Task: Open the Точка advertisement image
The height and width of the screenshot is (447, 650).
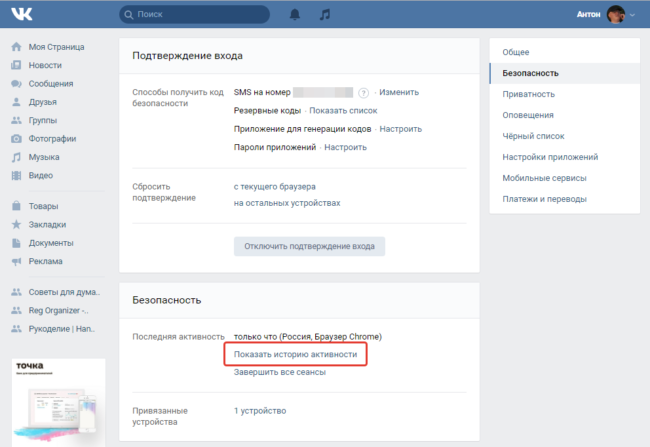Action: click(x=58, y=402)
